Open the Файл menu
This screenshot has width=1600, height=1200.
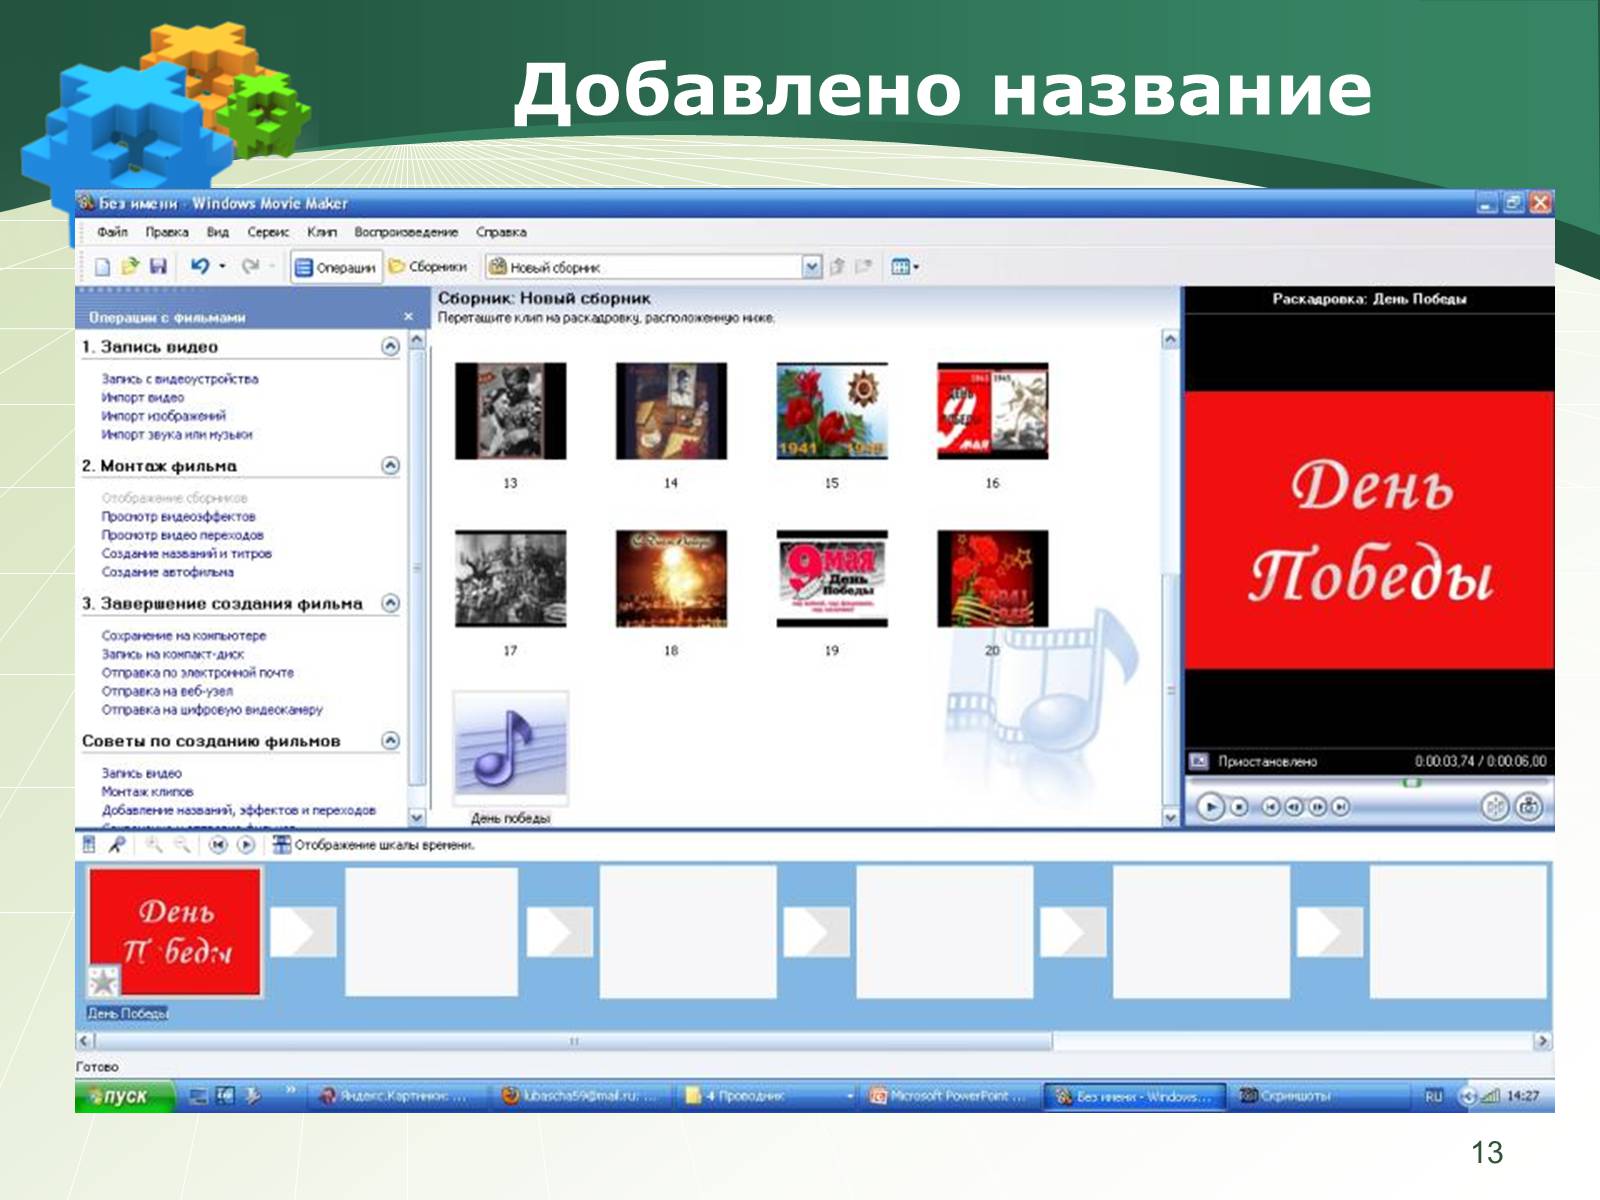click(x=112, y=232)
